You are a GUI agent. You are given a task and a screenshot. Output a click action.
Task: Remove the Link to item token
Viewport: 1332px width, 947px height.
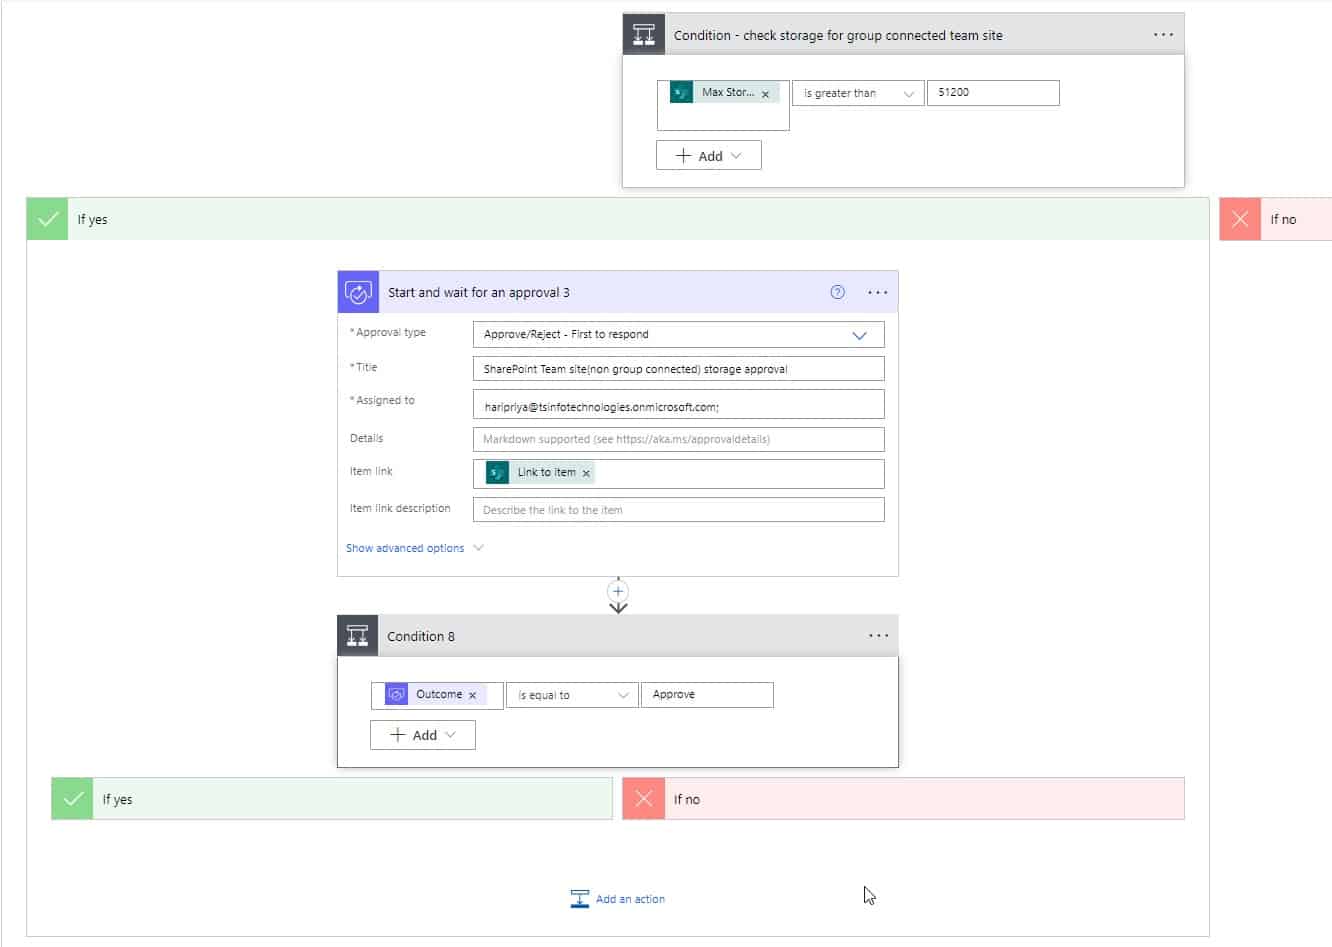point(586,473)
